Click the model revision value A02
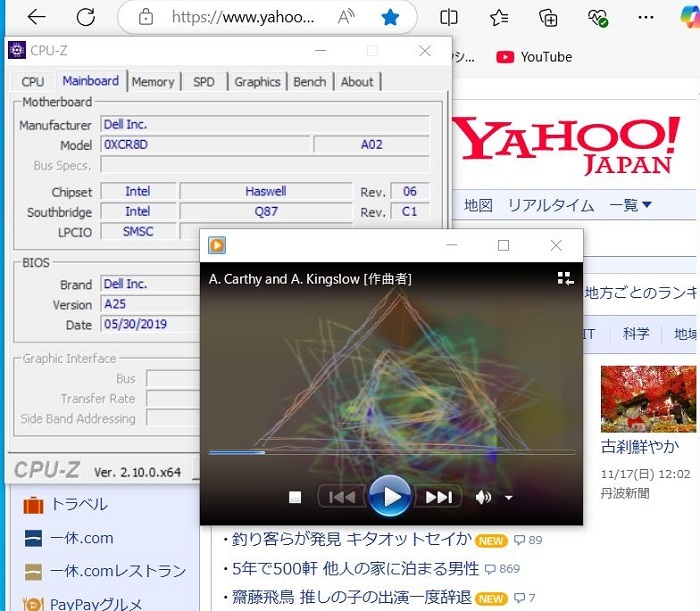The height and width of the screenshot is (611, 700). pyautogui.click(x=371, y=145)
